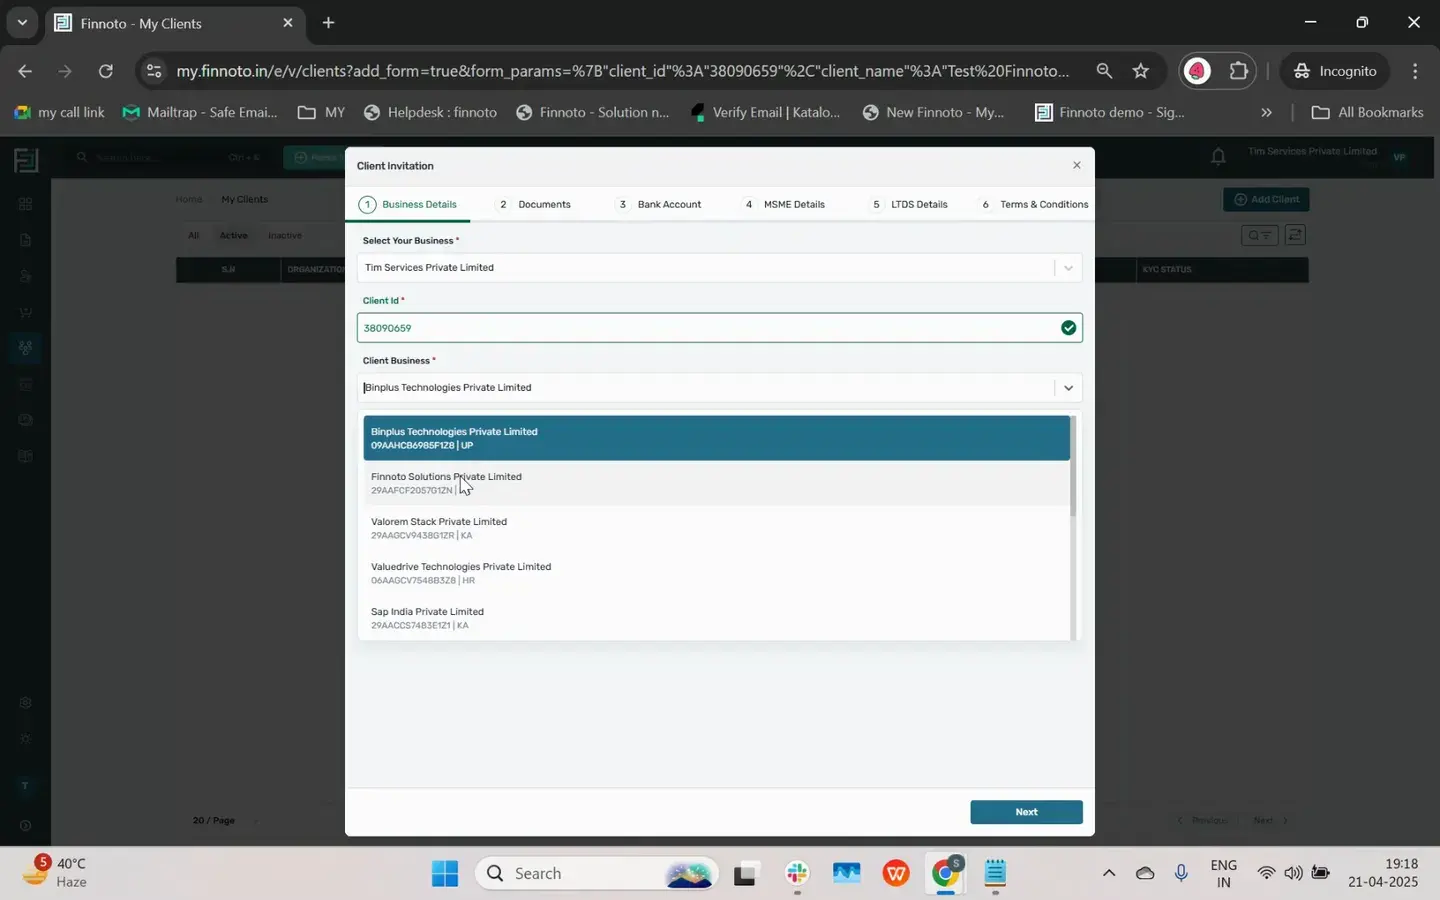Click the Add Client button
The height and width of the screenshot is (900, 1440).
(x=1266, y=199)
